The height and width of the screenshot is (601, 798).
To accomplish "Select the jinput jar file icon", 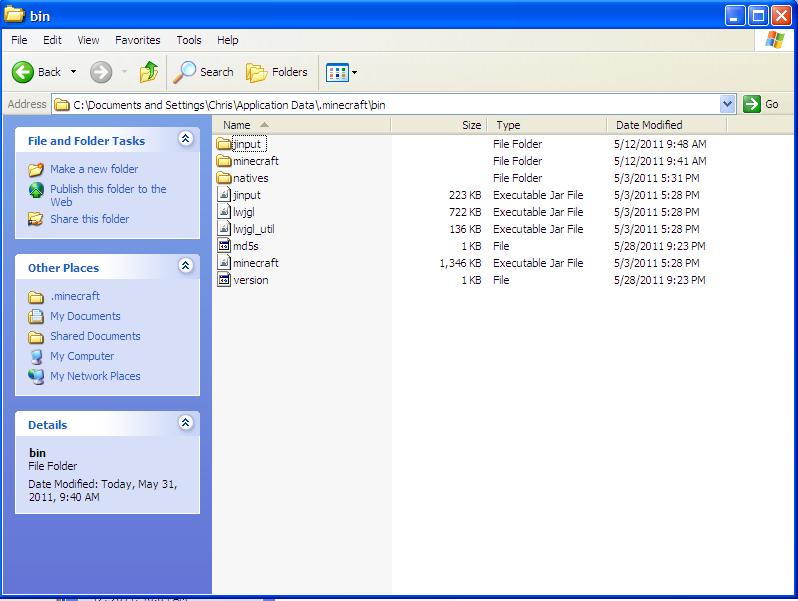I will (224, 195).
